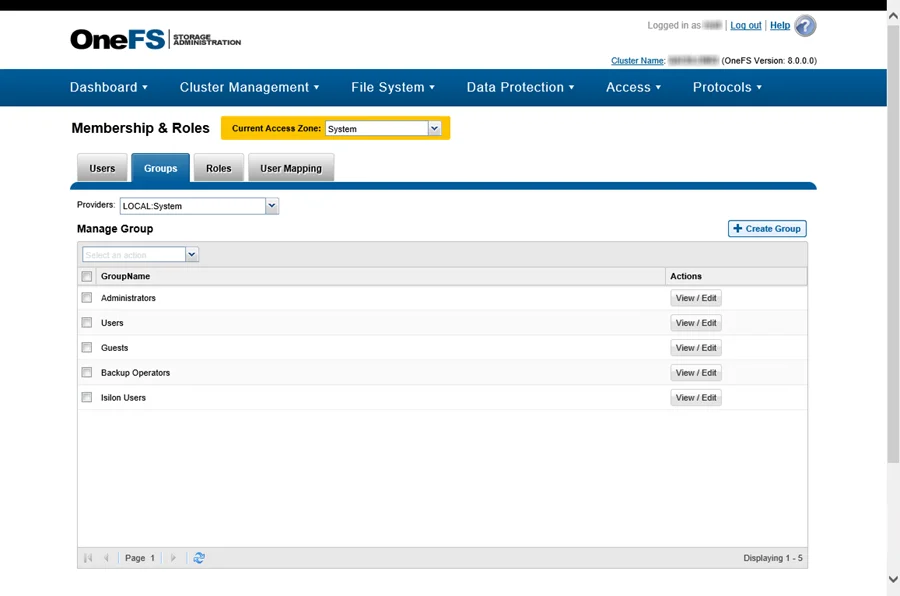This screenshot has height=596, width=900.
Task: Click the refresh icon in pagination bar
Action: point(199,558)
